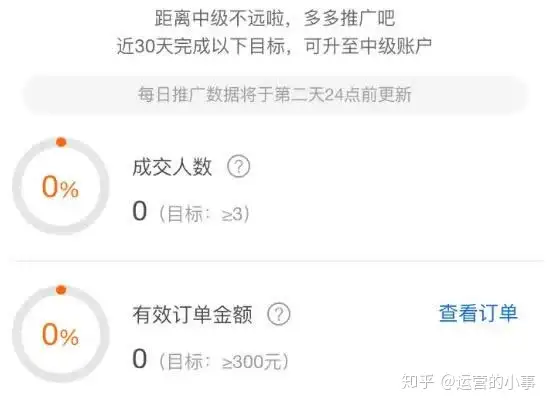550x406 pixels.
Task: Click the 目标: ≥300元 target text
Action: pyautogui.click(x=224, y=361)
